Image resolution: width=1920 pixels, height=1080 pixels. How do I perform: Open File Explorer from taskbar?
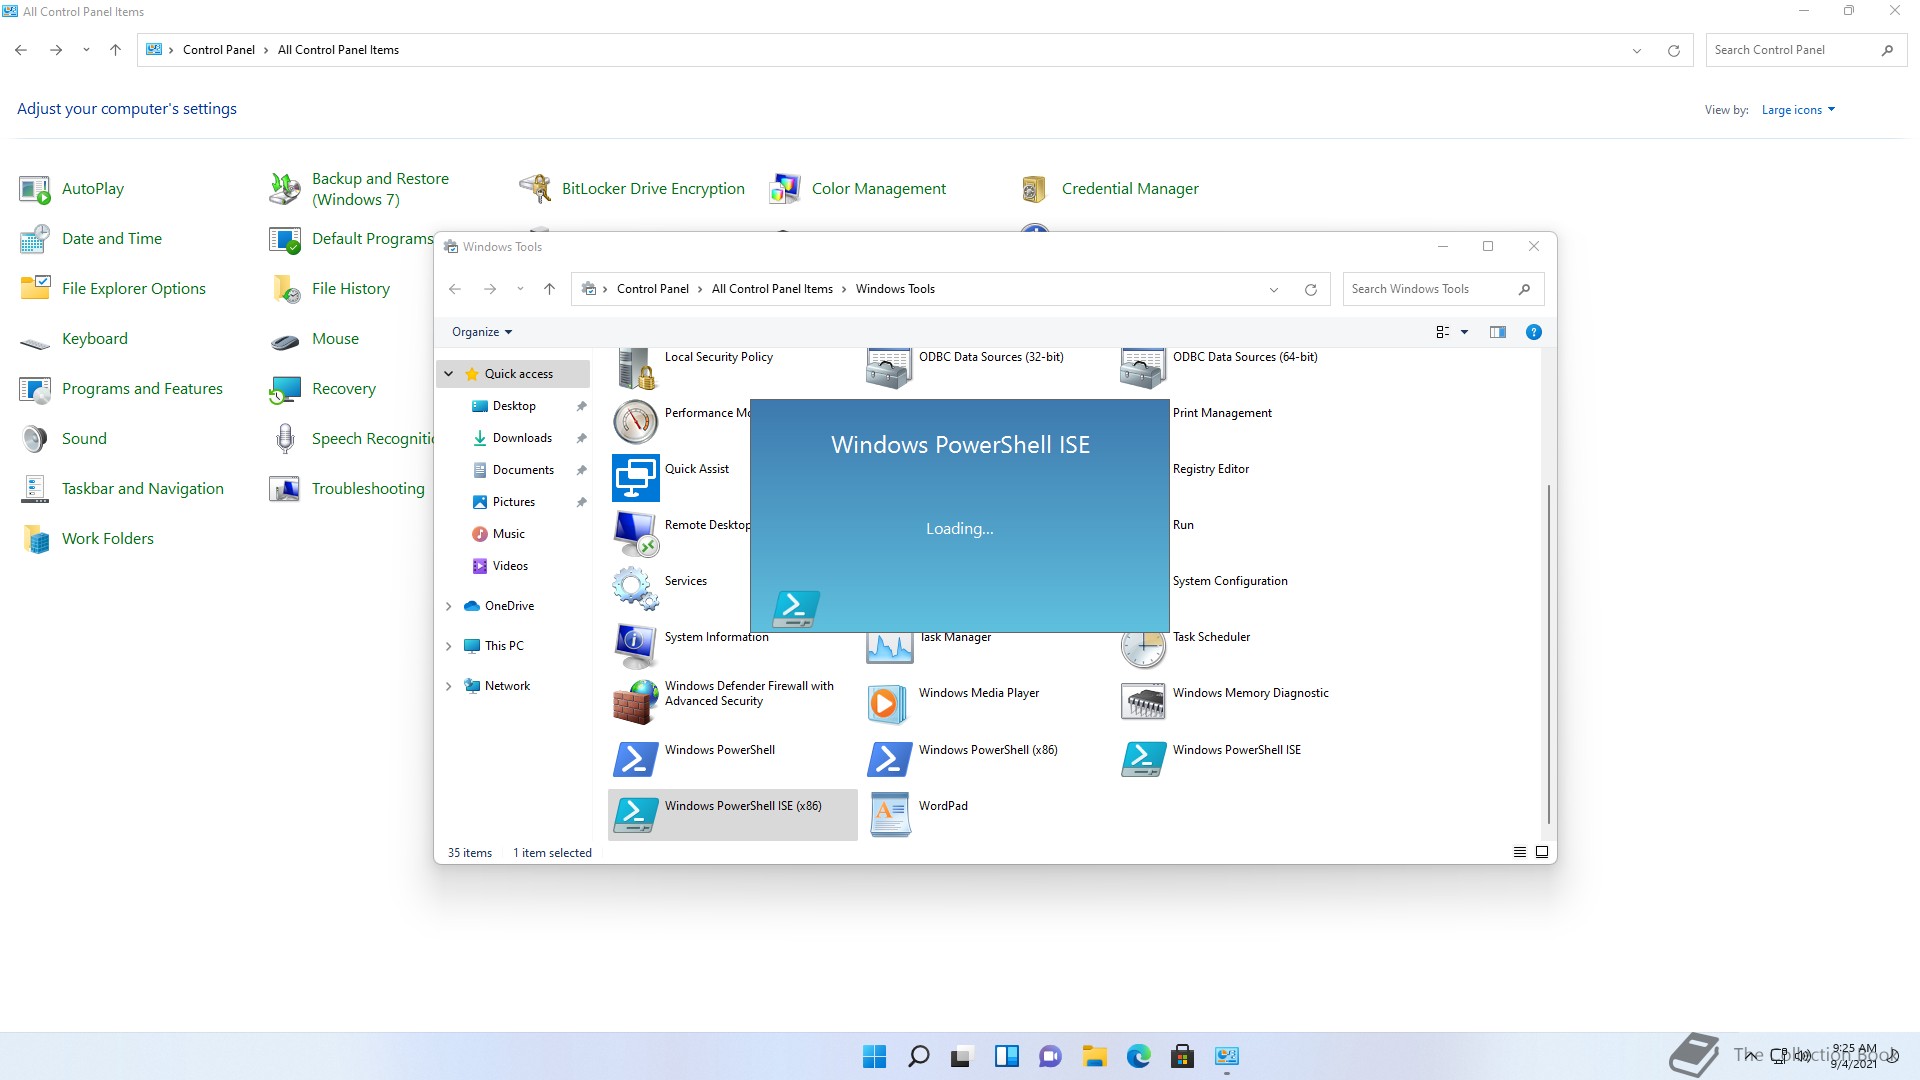pos(1094,1056)
